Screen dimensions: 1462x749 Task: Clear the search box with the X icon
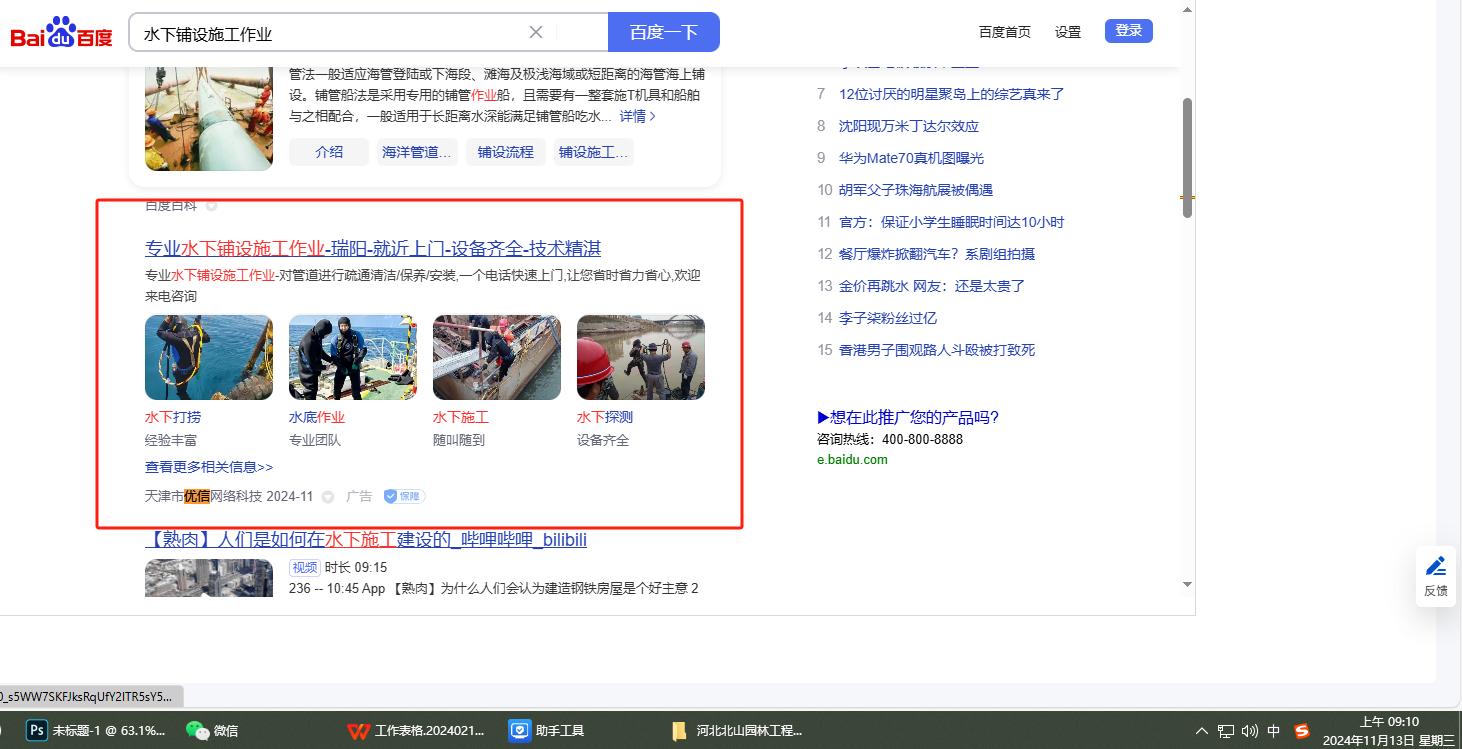536,32
